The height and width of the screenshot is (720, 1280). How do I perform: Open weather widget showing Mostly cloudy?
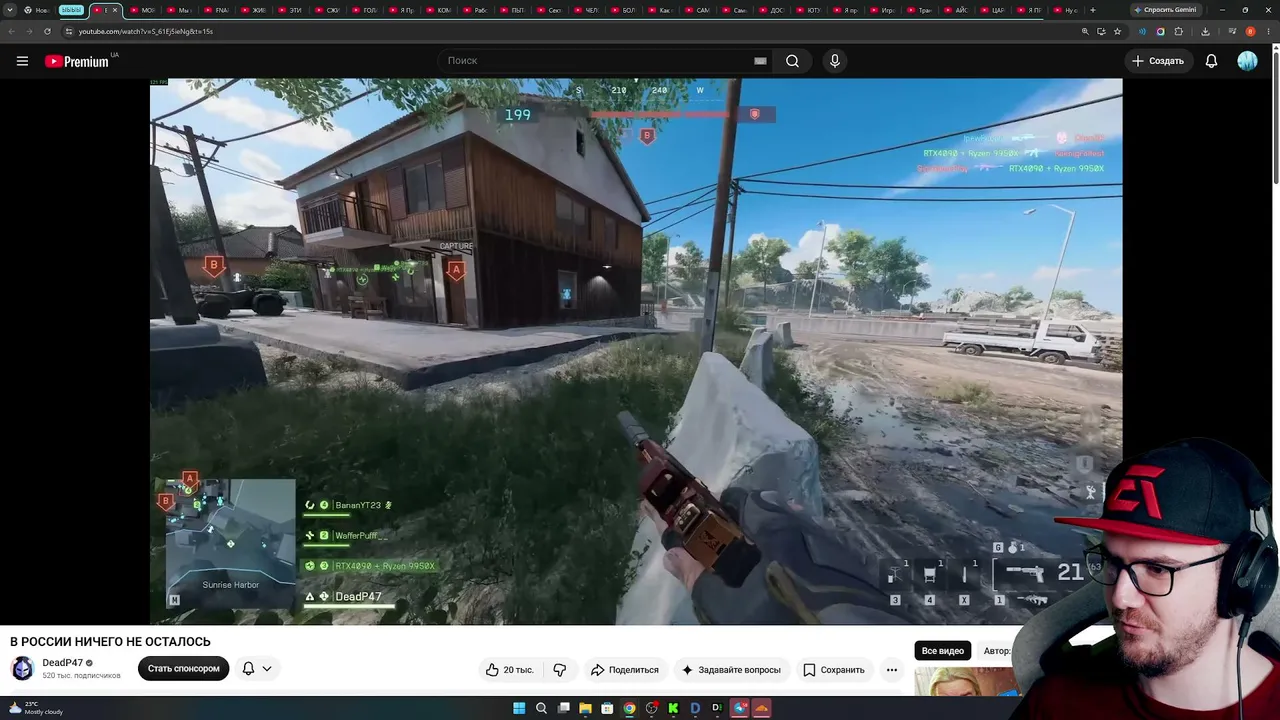coord(36,708)
